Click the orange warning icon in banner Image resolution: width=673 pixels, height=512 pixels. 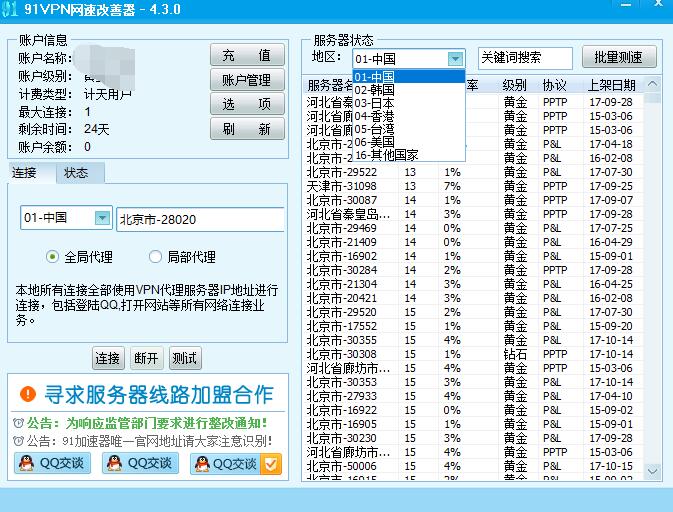[28, 394]
